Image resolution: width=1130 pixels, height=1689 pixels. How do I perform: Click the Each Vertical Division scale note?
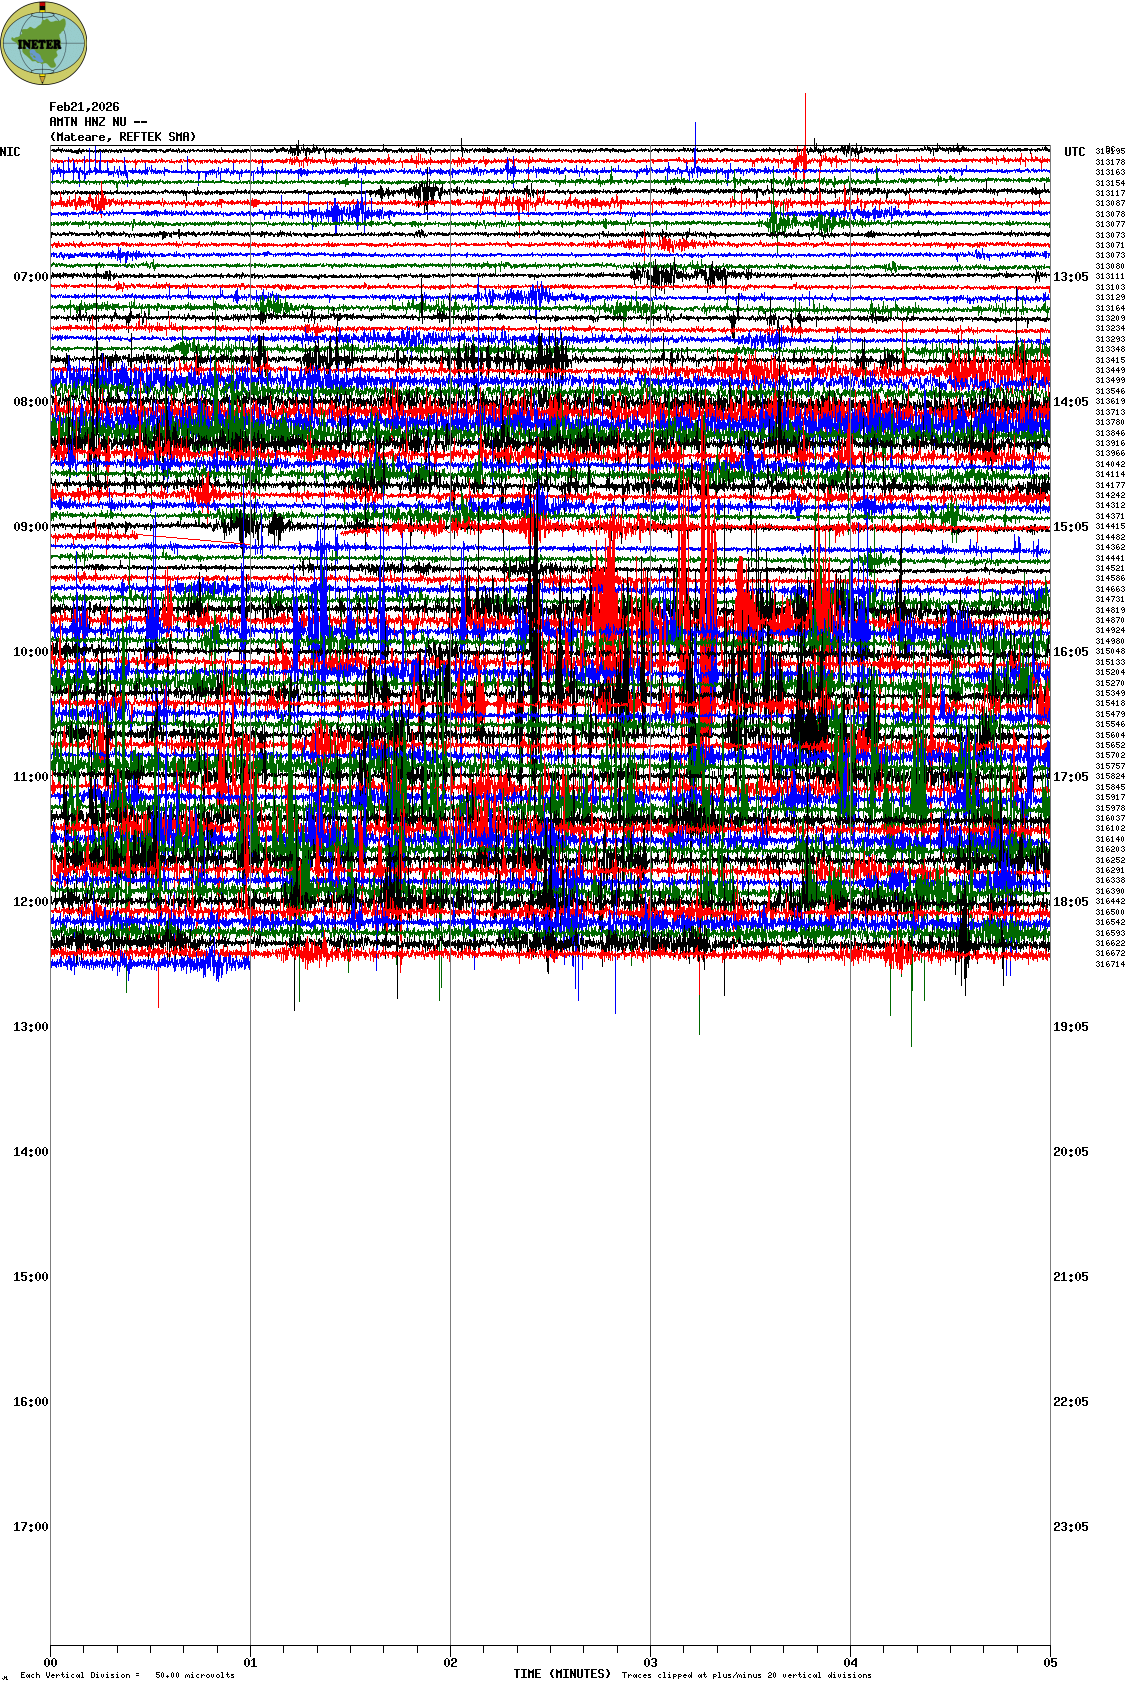[127, 1675]
